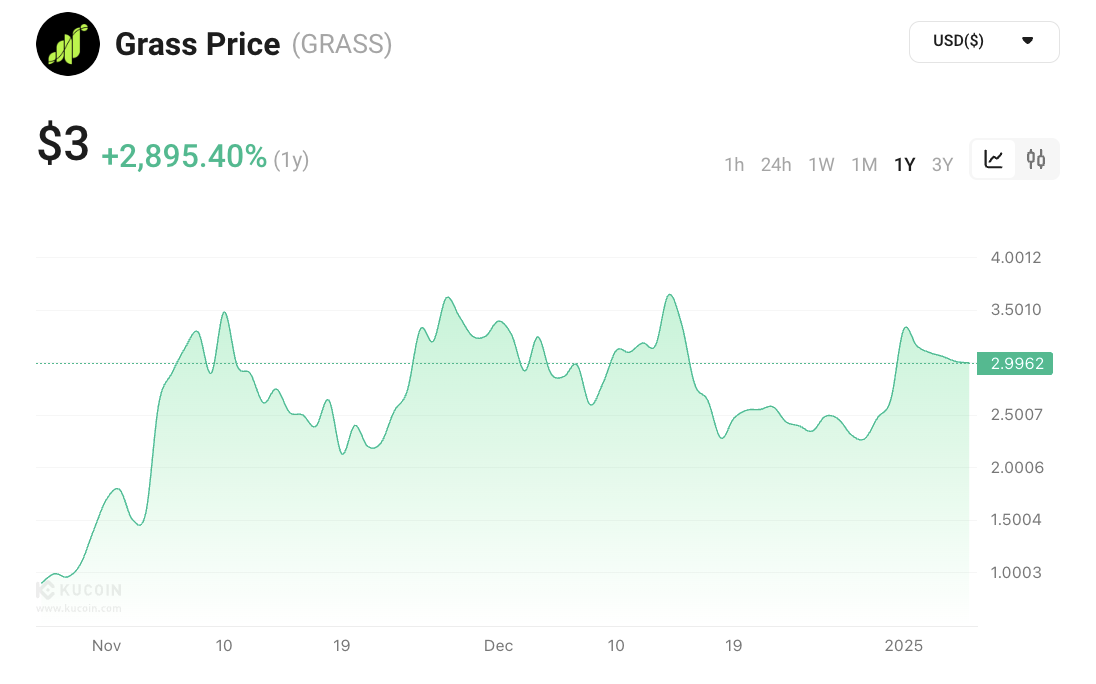Click the 2025 label on time axis
Screen dimensions: 1096x684
click(x=905, y=646)
